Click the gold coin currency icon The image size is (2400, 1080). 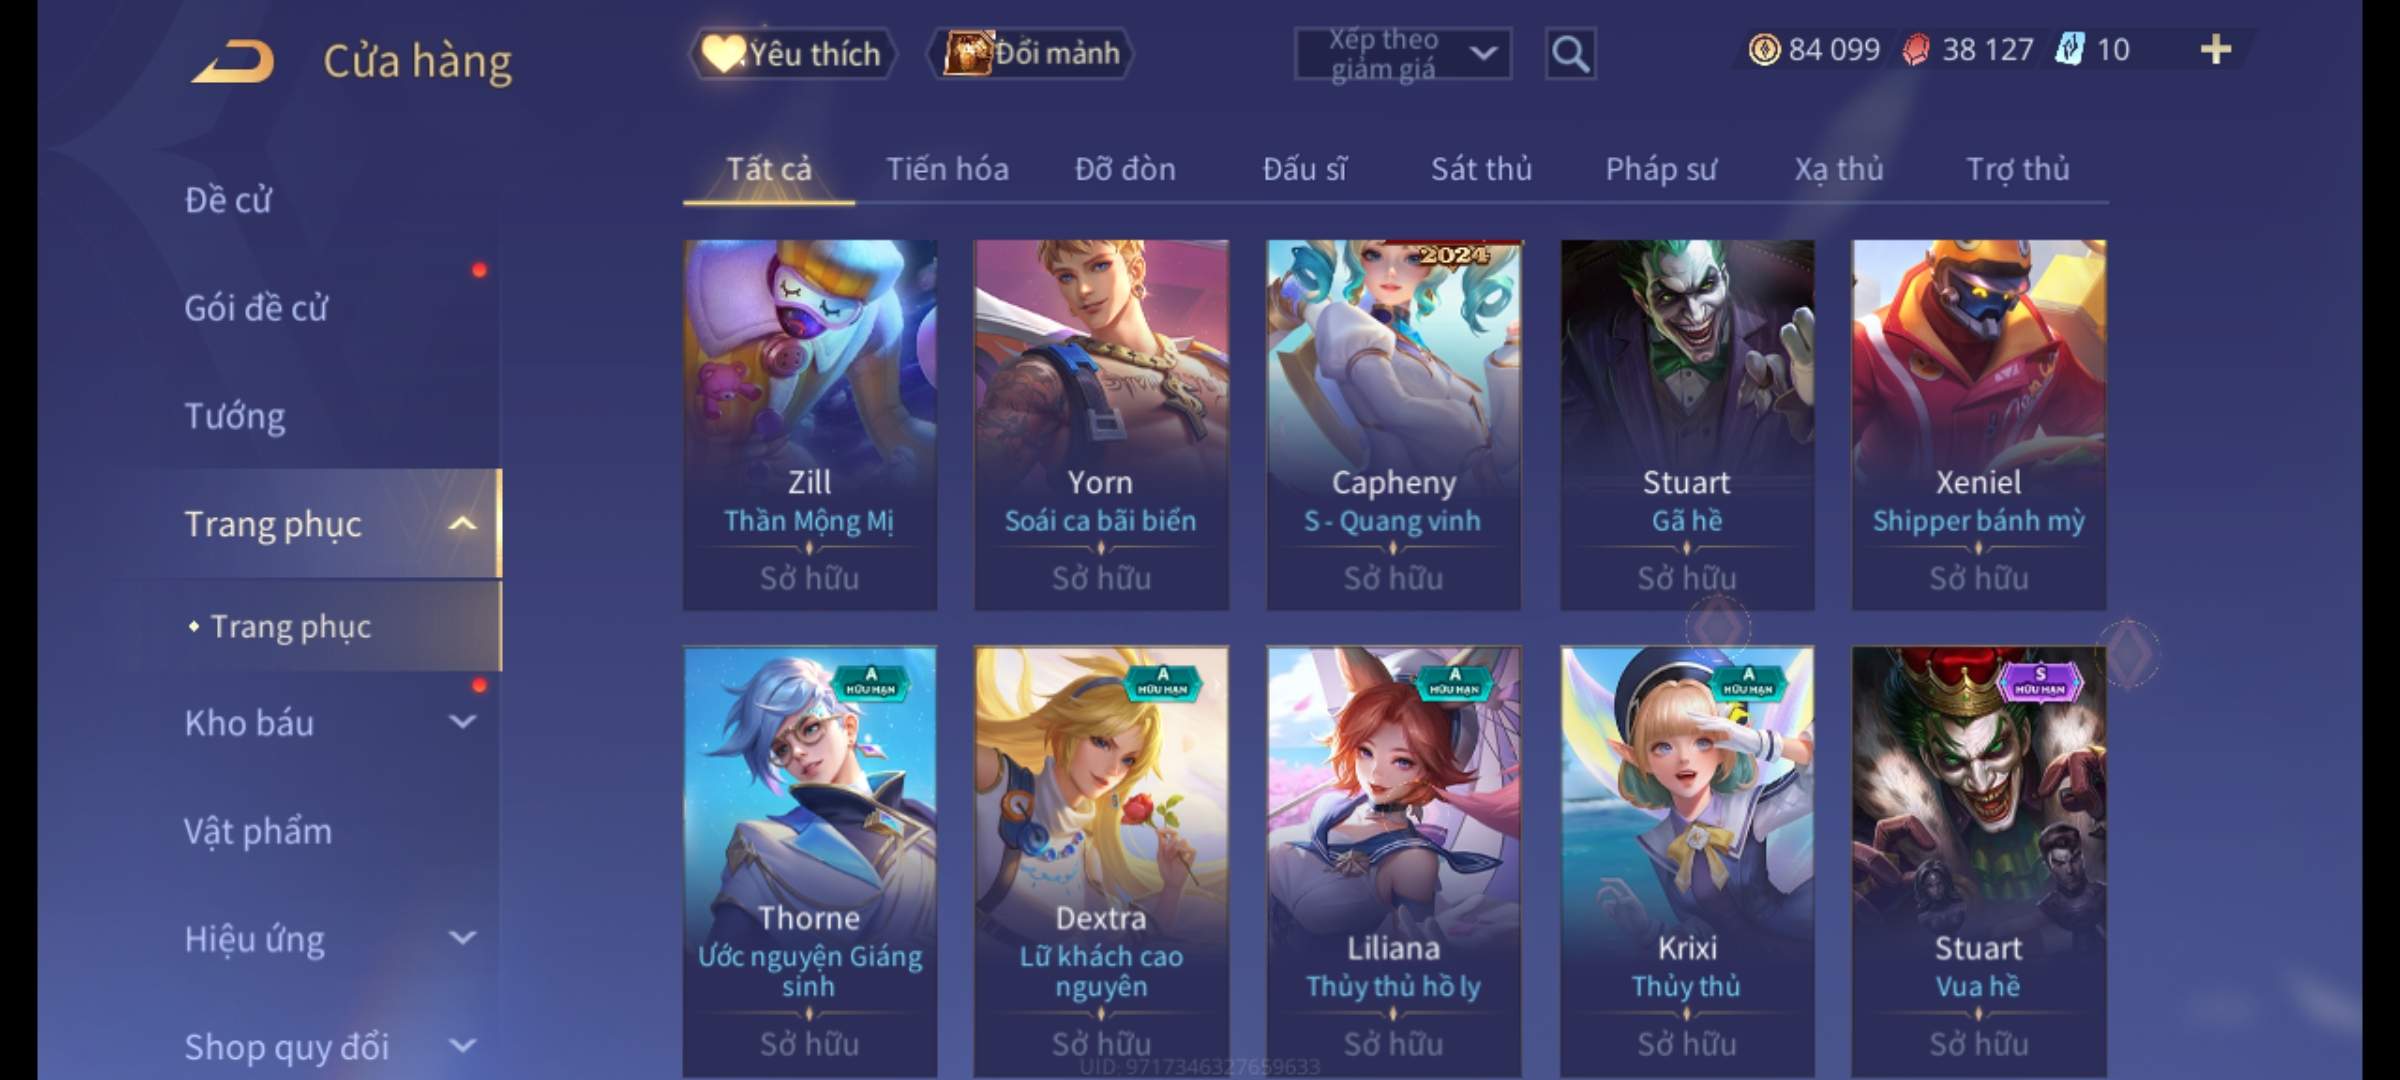pos(1764,49)
